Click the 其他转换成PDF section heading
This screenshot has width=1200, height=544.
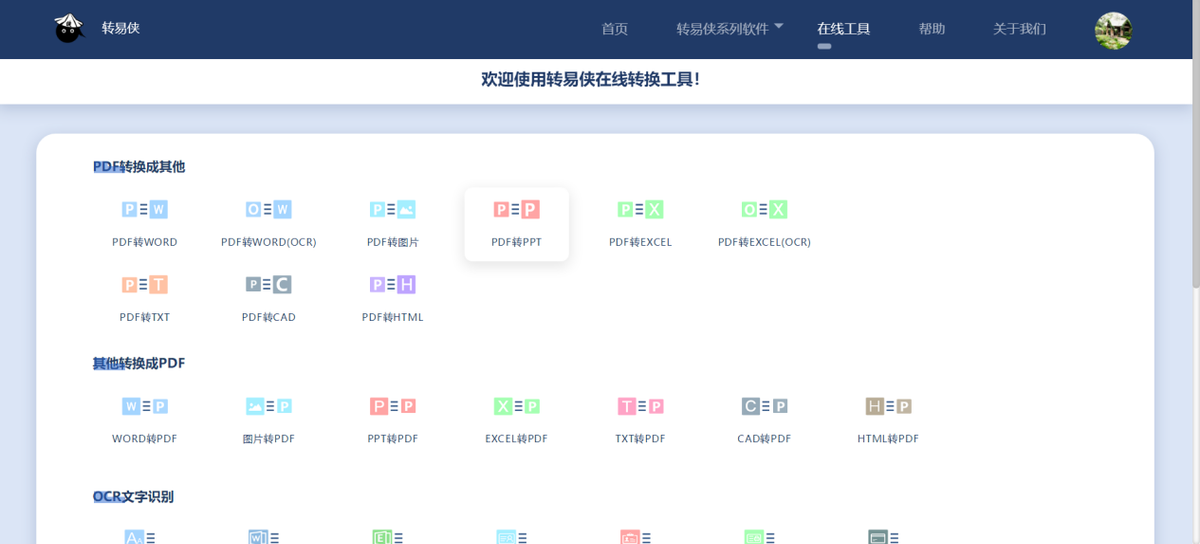139,363
